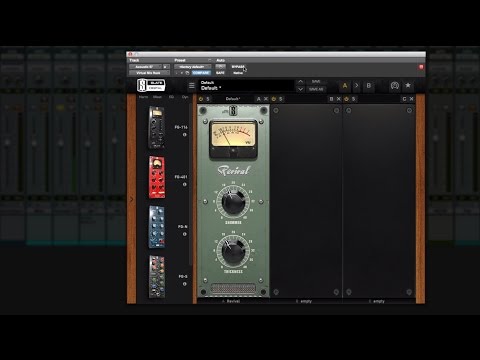Image resolution: width=480 pixels, height=360 pixels.
Task: Solo slot C with its S button
Action: point(353,99)
